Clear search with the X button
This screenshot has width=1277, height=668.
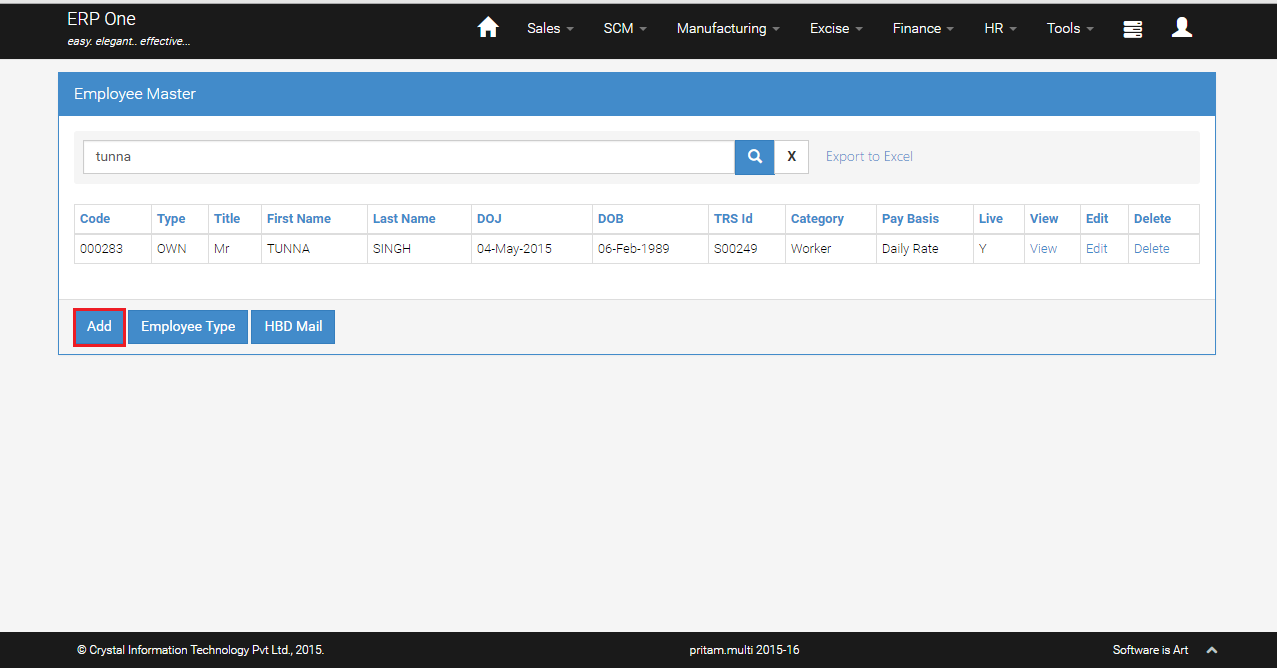[792, 157]
